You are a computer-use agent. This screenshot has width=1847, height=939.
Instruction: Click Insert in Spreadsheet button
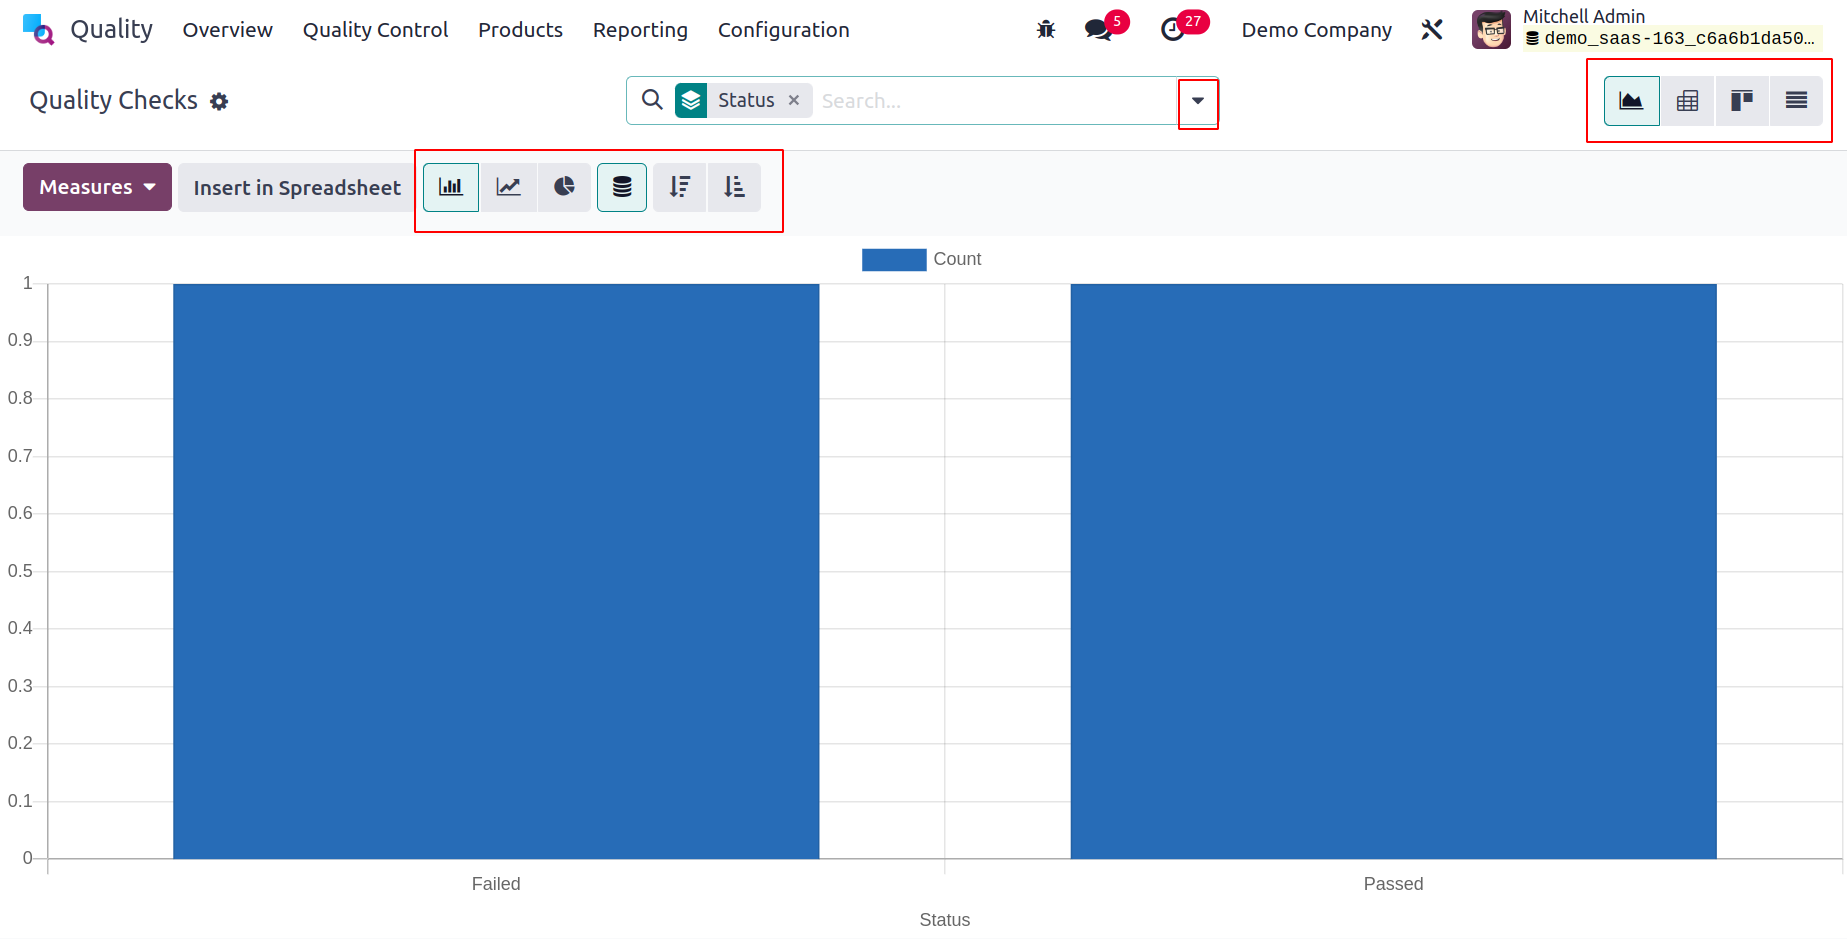(297, 187)
